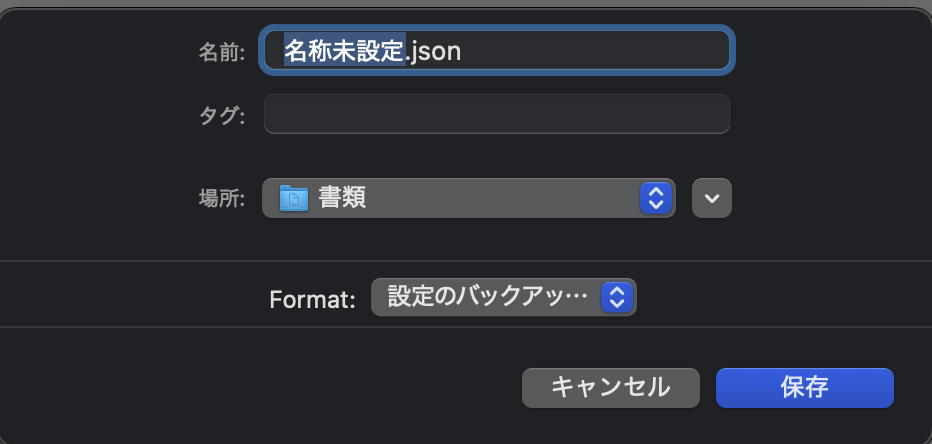This screenshot has height=444, width=932.
Task: Click the 設定のバックアッ… format text
Action: click(x=488, y=297)
